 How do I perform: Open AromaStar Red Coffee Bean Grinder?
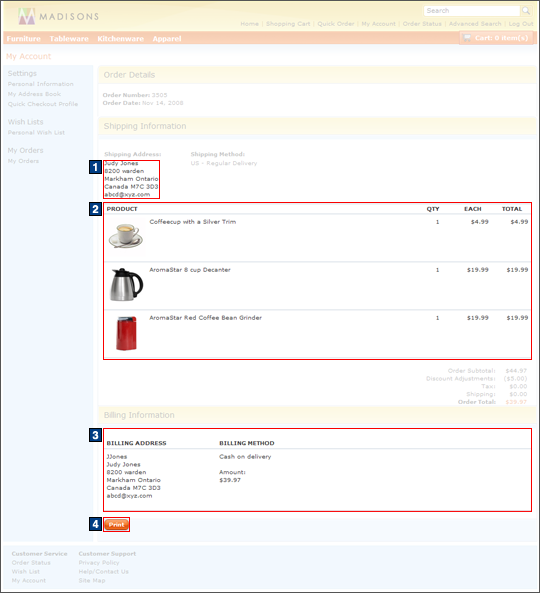tap(205, 318)
